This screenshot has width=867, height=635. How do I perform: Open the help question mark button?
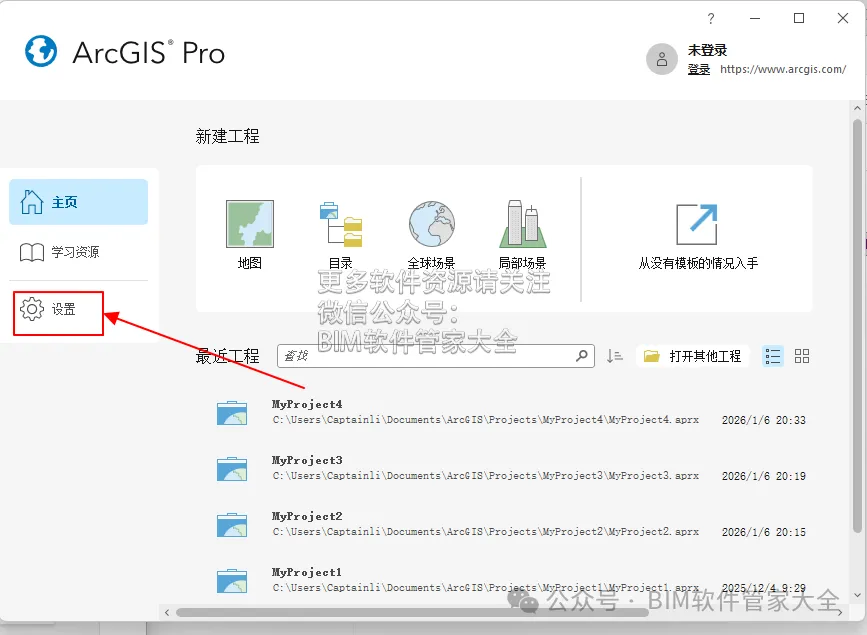[711, 19]
